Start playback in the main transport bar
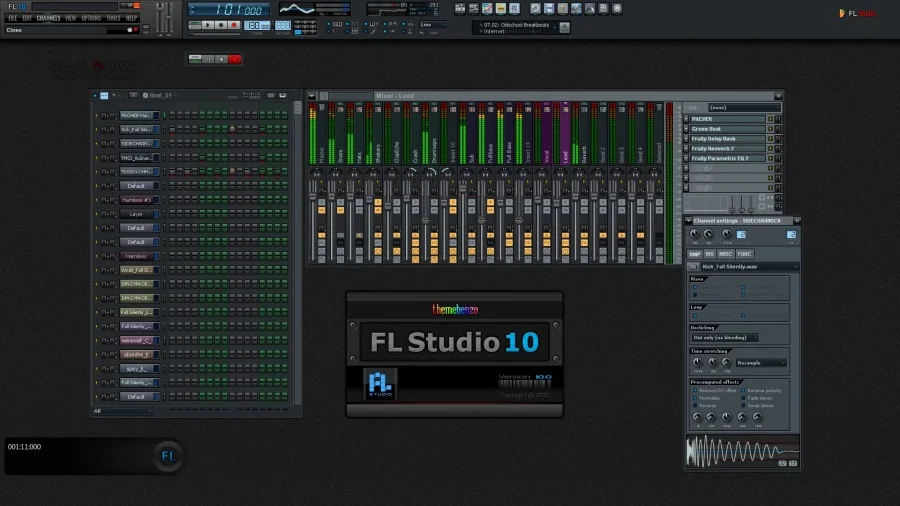 [x=208, y=25]
